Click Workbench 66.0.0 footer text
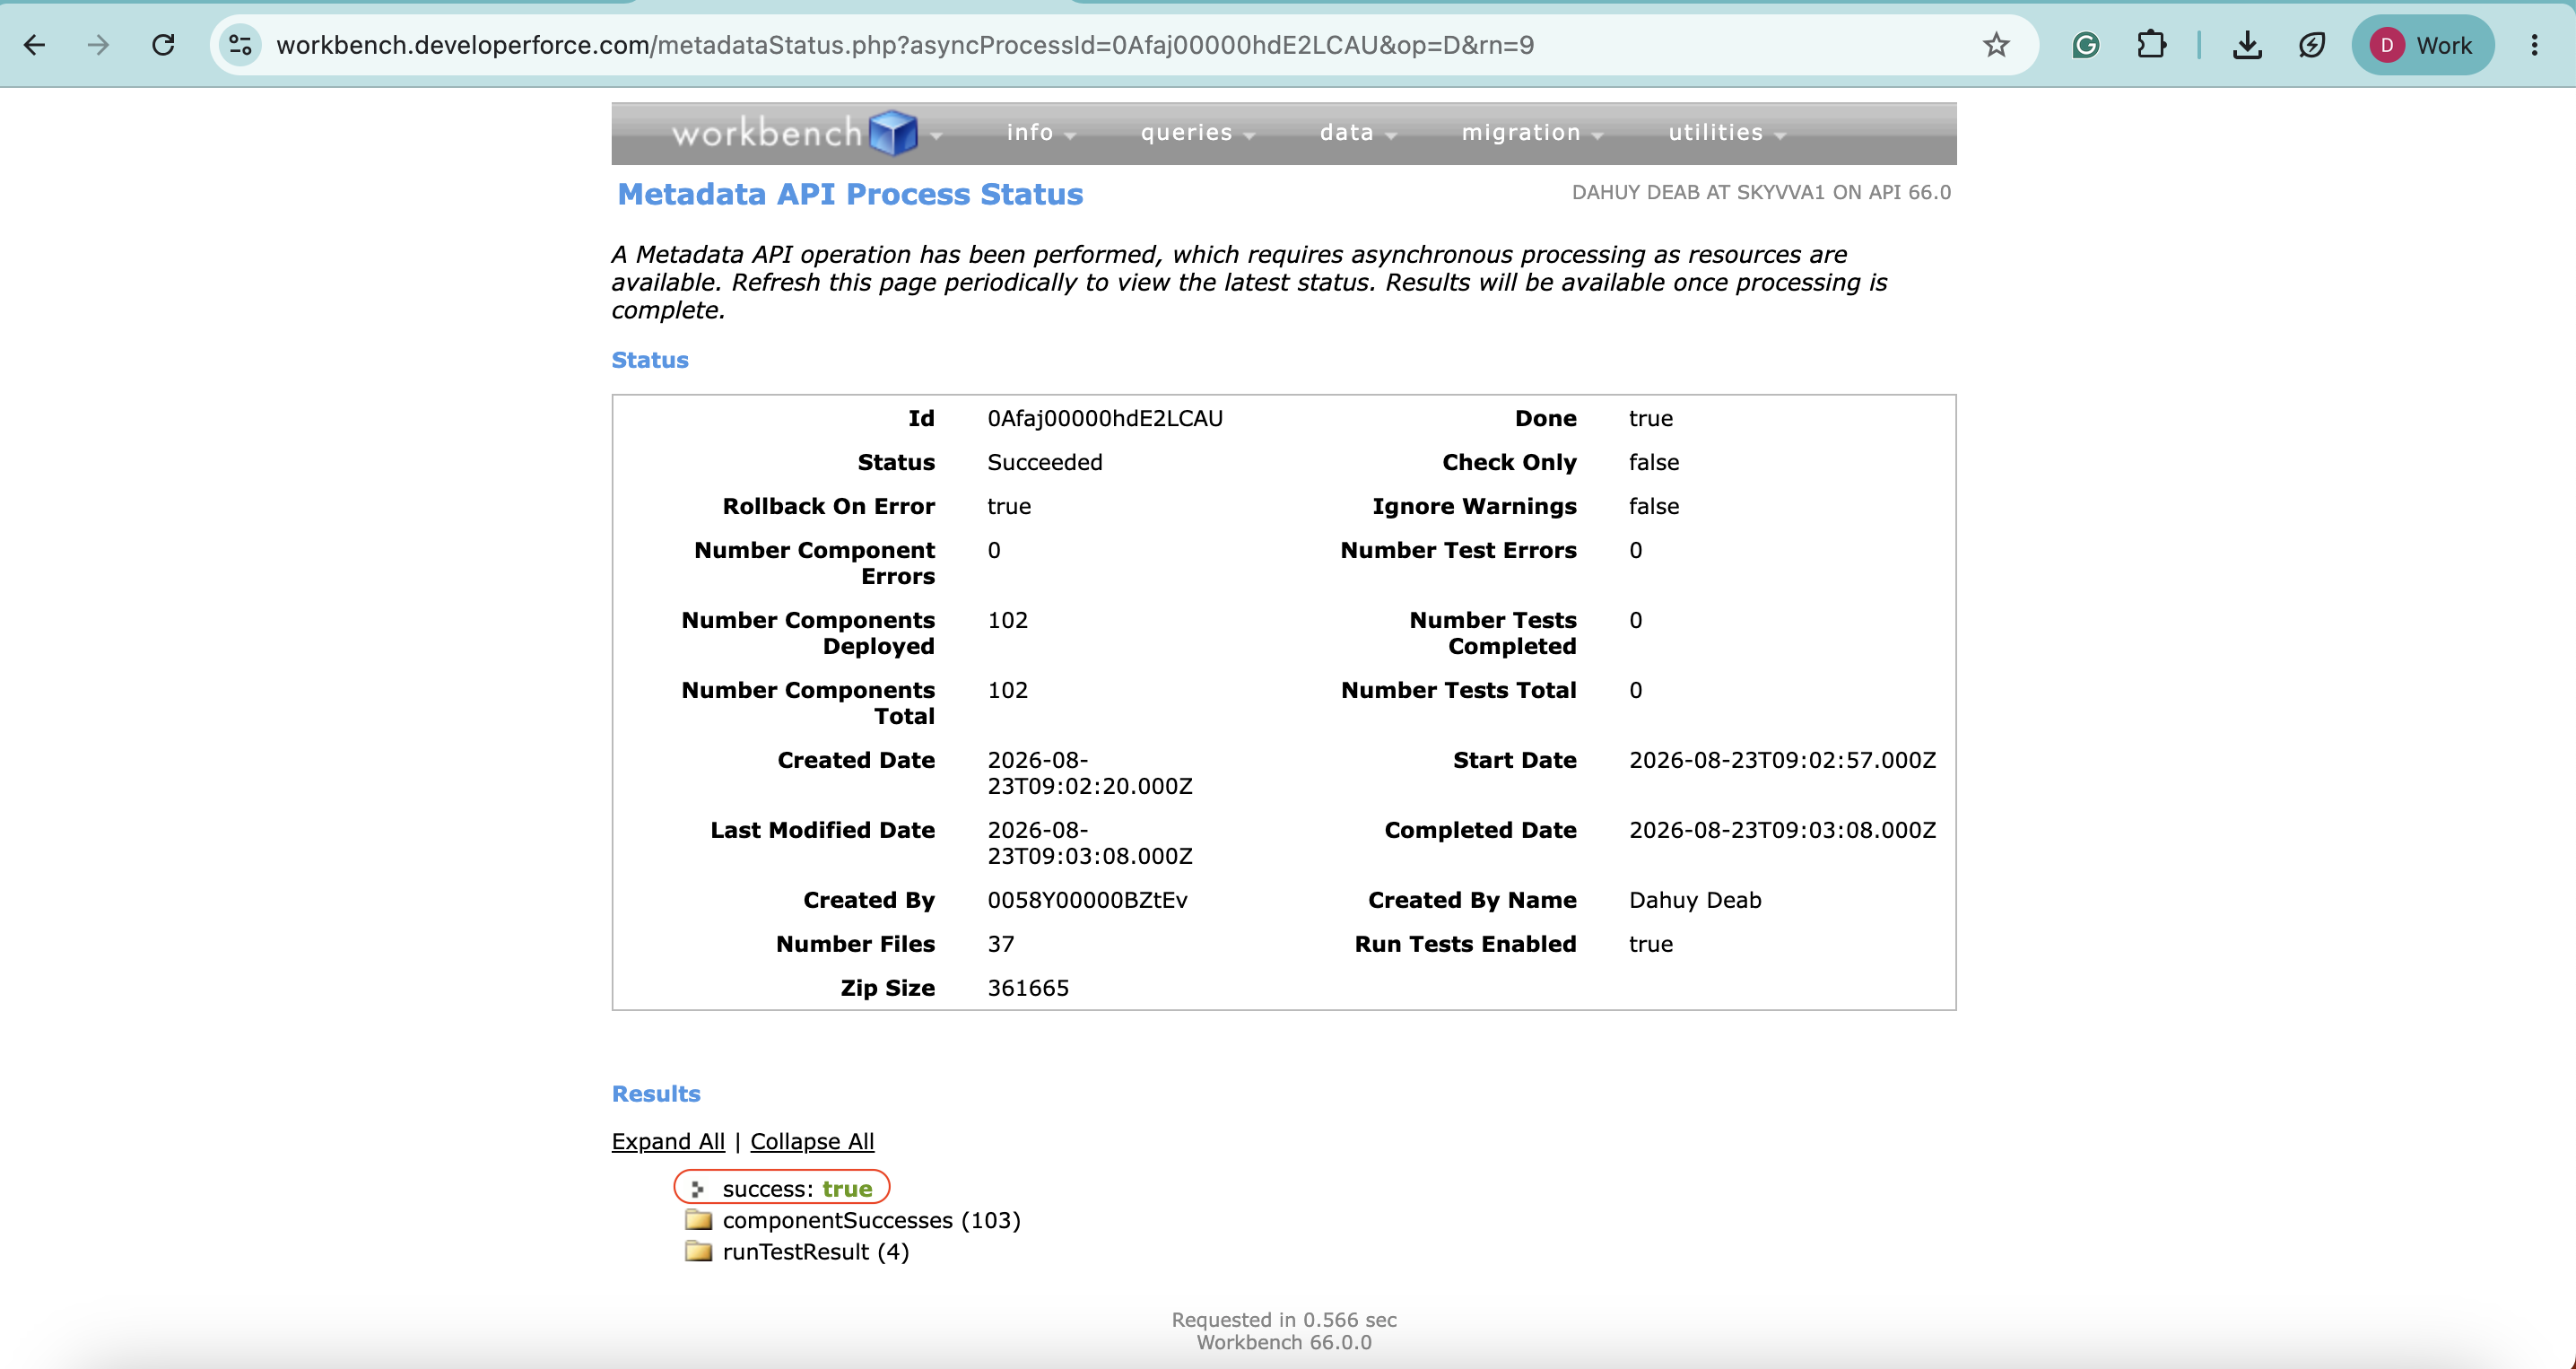2576x1369 pixels. (1284, 1342)
